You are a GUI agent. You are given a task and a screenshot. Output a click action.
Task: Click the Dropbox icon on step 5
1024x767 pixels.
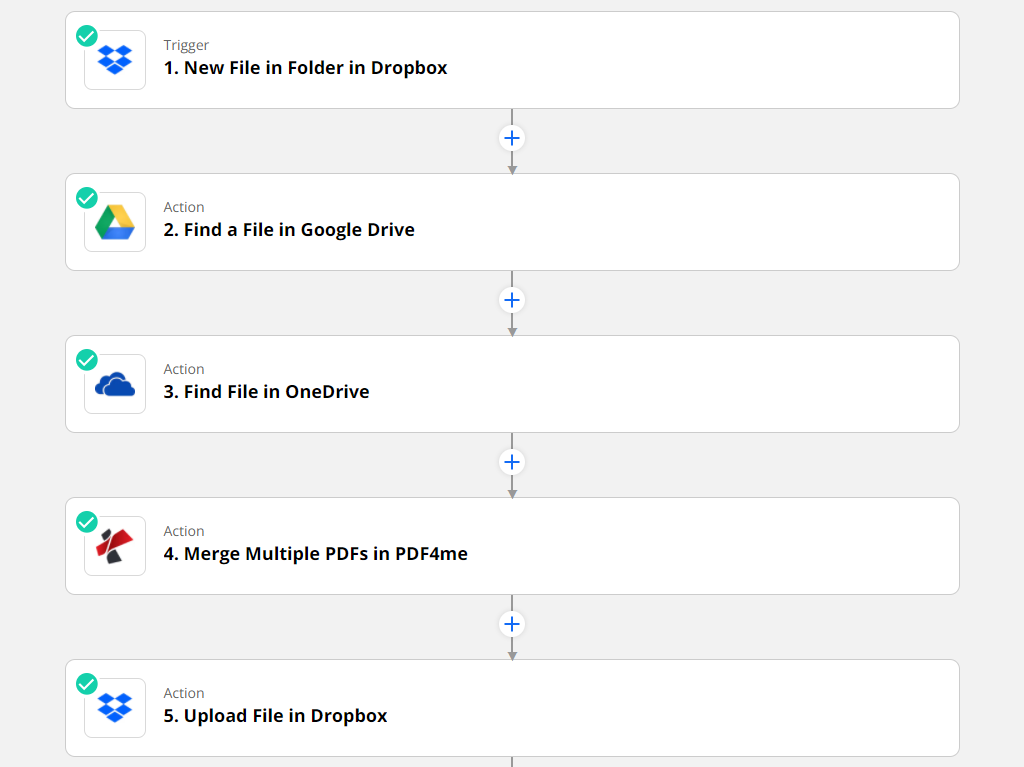(x=115, y=708)
